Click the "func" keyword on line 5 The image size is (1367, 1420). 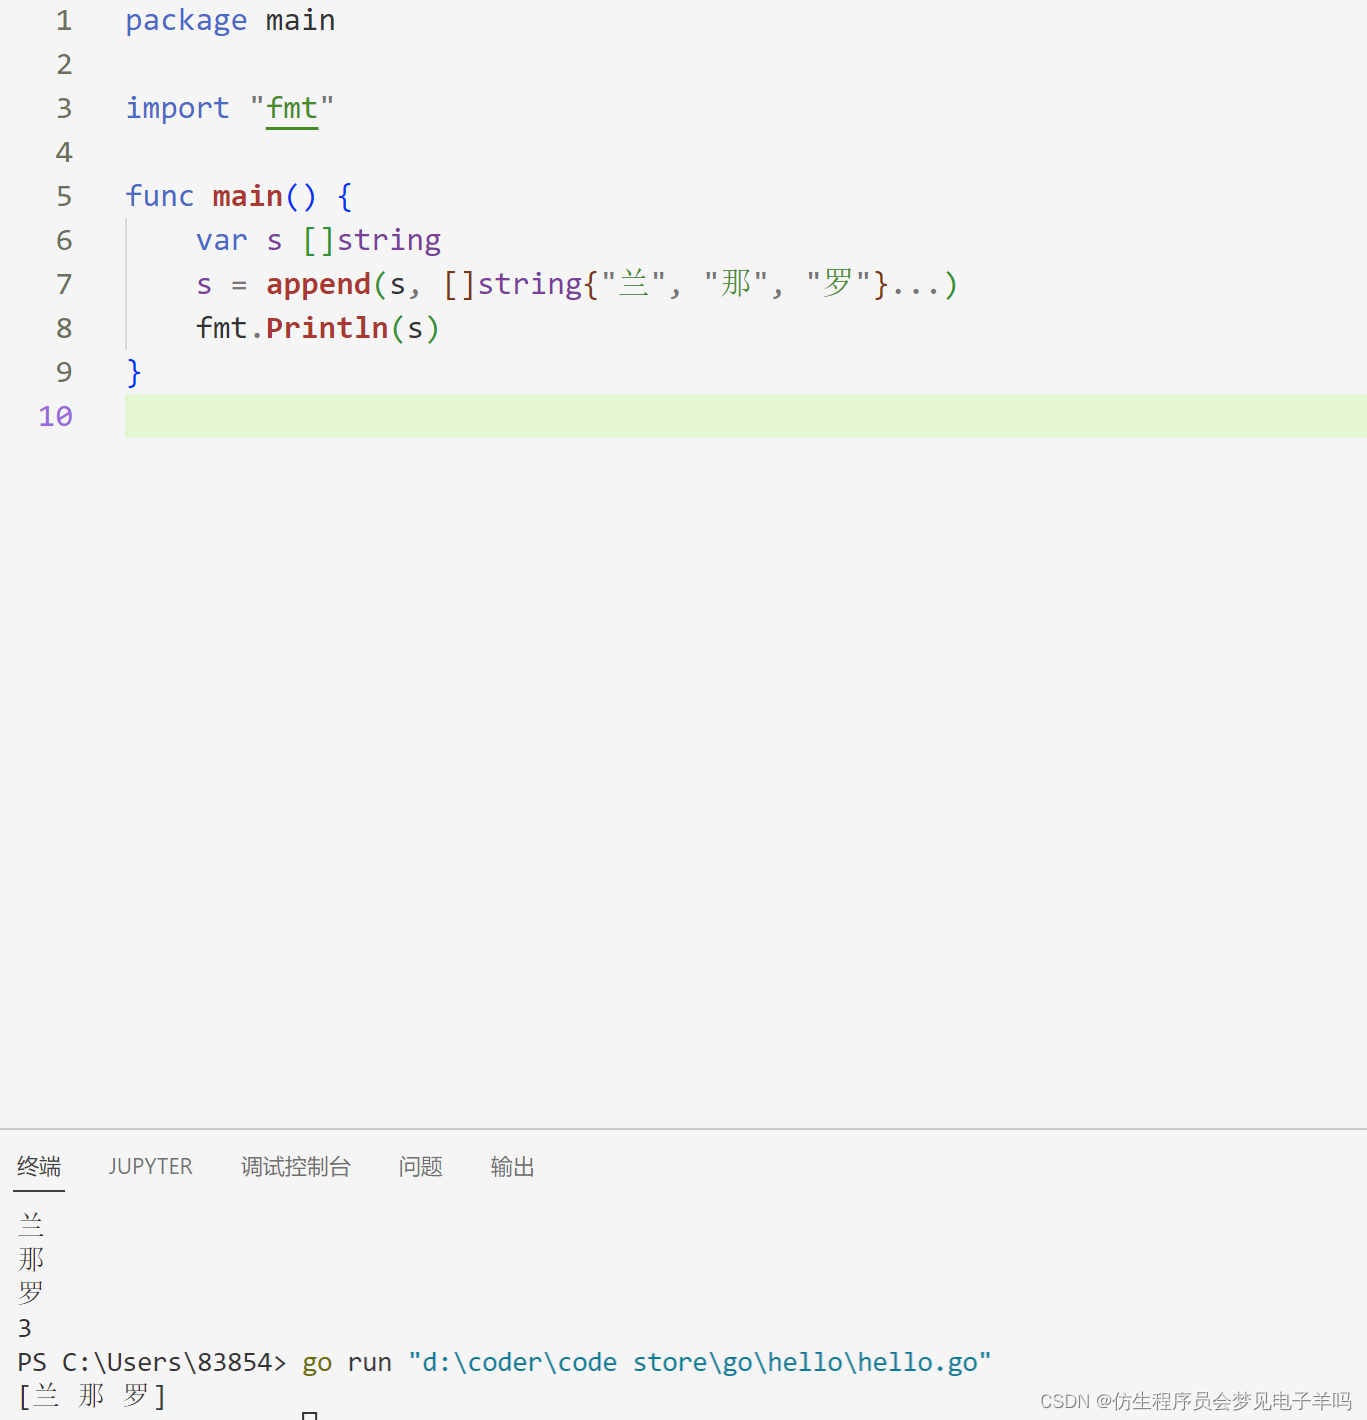point(160,196)
